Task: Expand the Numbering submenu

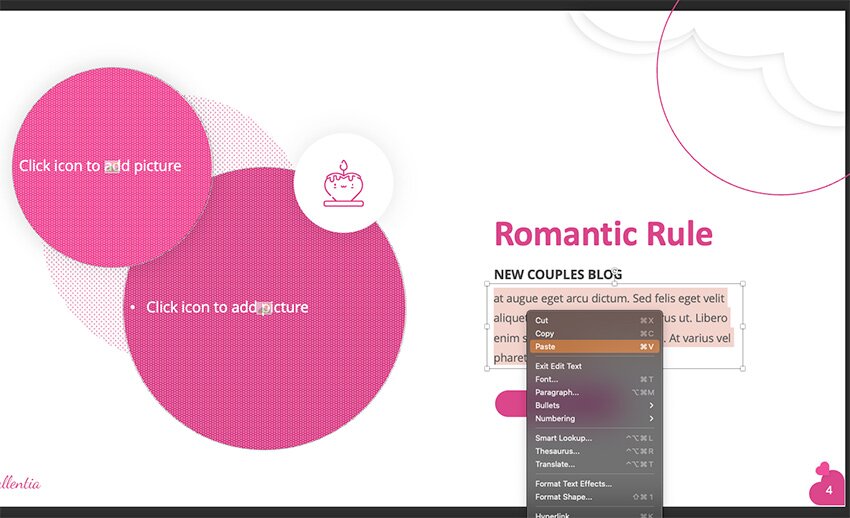Action: (555, 418)
